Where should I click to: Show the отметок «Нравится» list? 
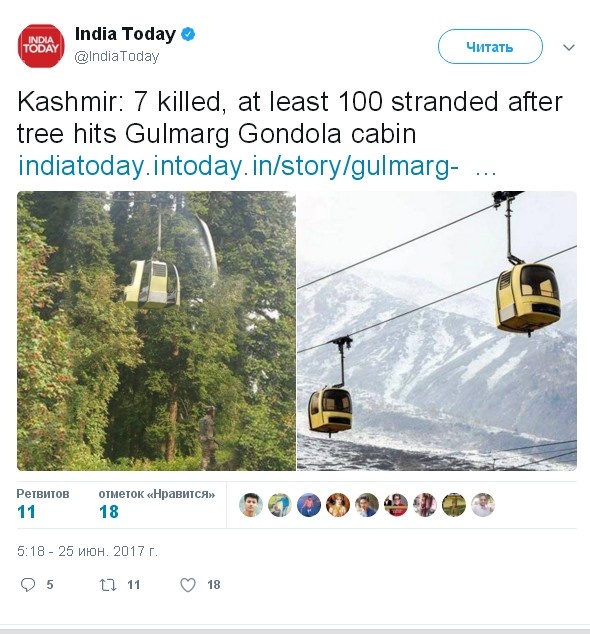click(157, 504)
